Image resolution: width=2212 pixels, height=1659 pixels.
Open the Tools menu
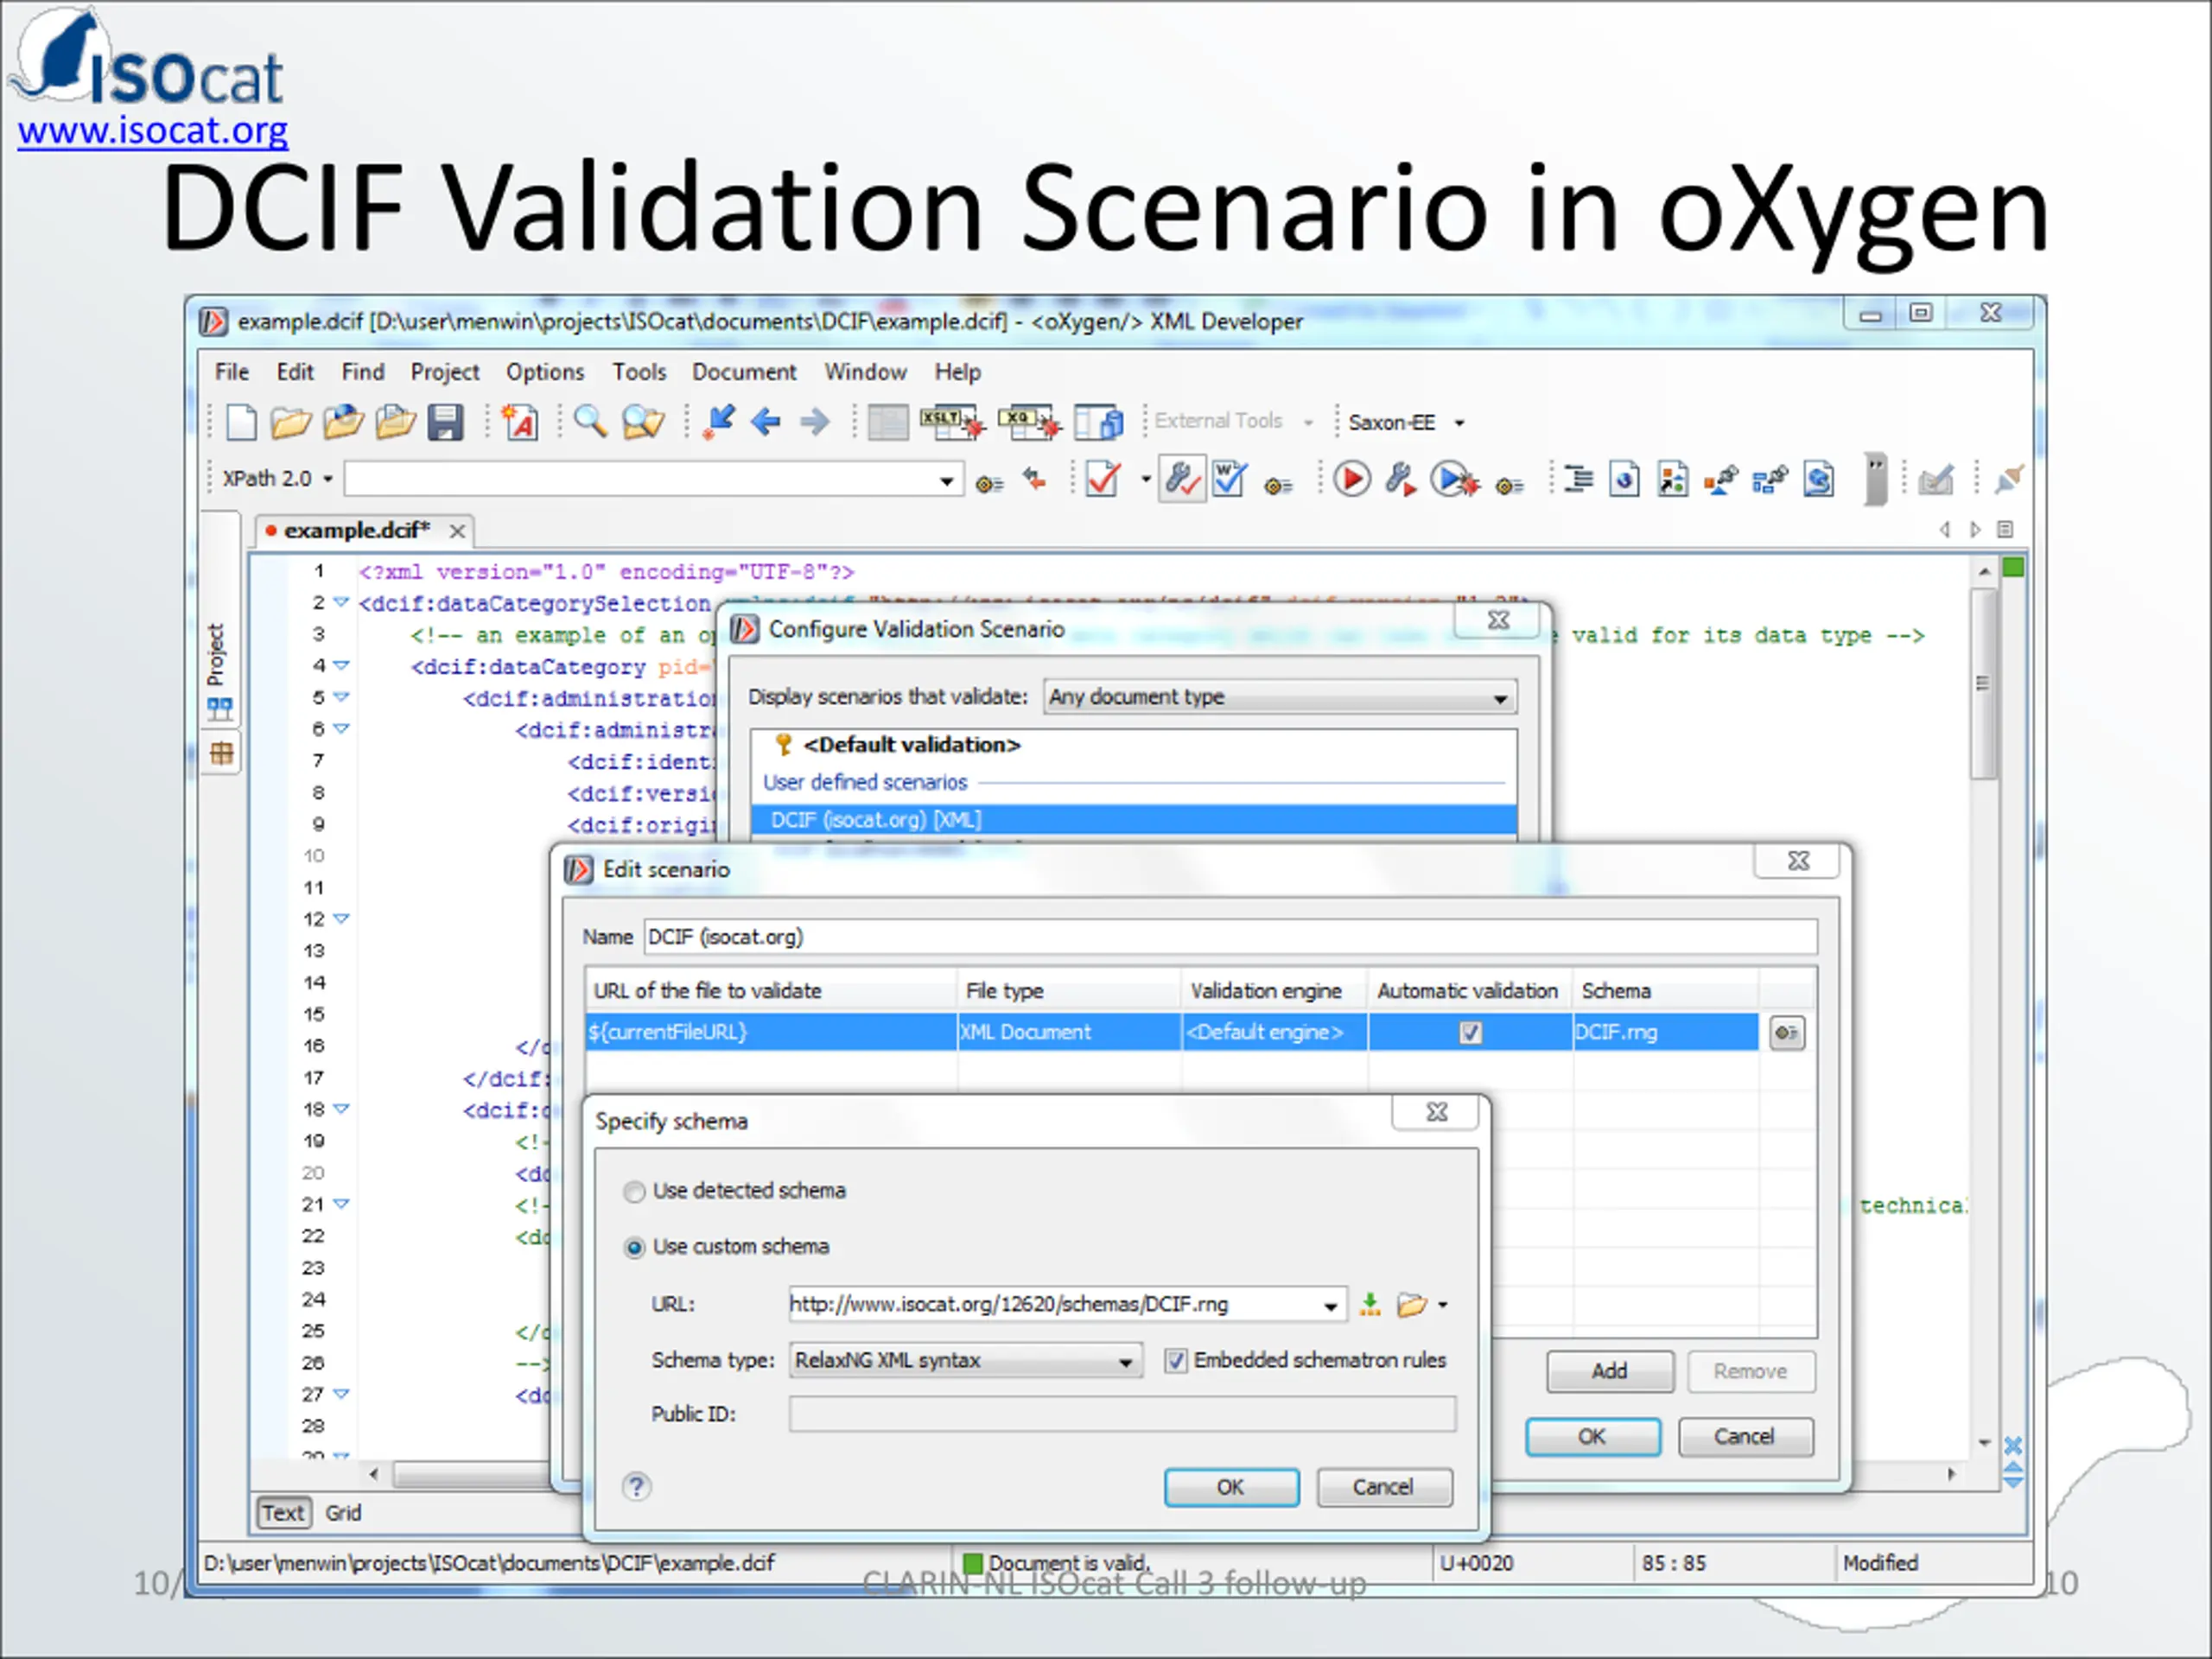[639, 372]
